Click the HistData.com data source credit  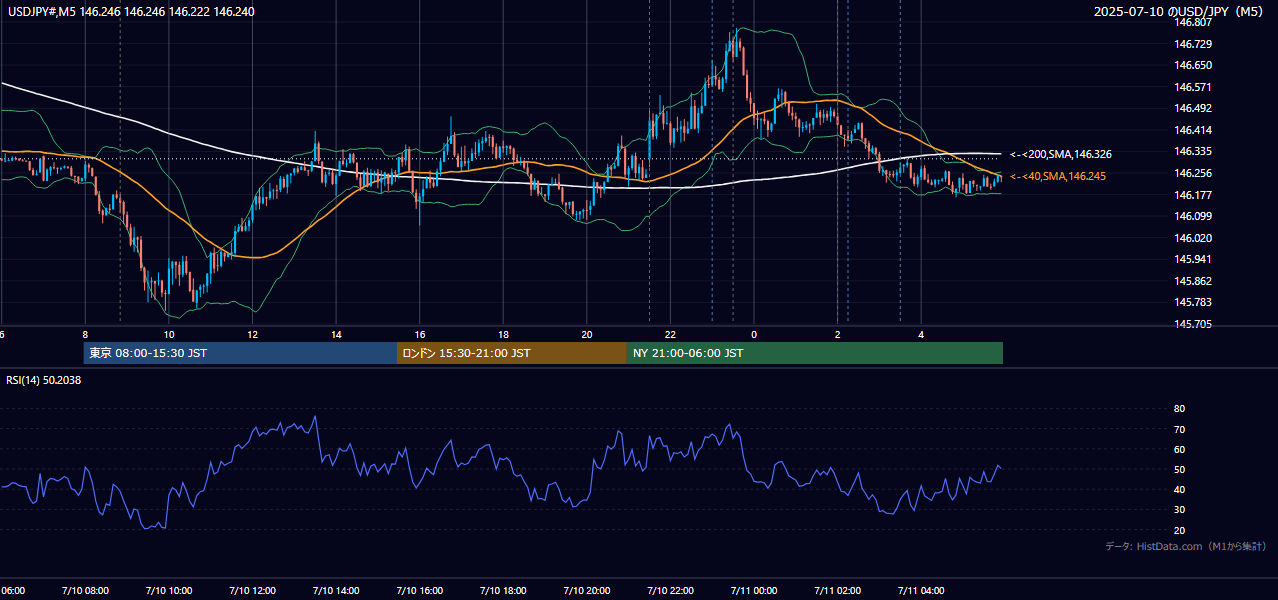[1186, 546]
